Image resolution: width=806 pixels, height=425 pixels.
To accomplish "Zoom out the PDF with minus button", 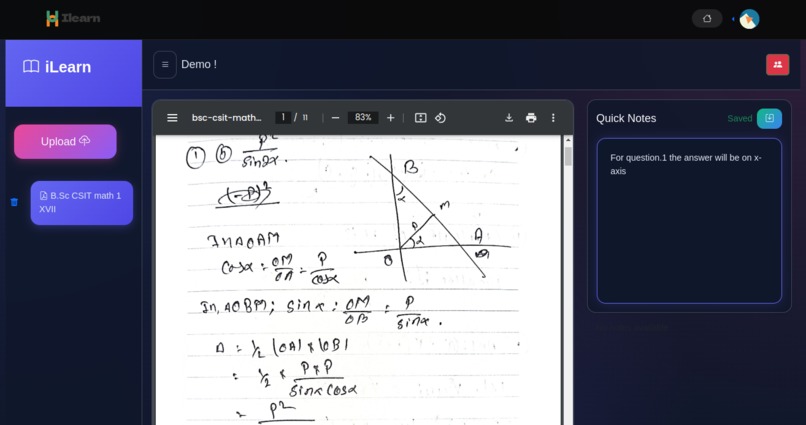I will 336,118.
